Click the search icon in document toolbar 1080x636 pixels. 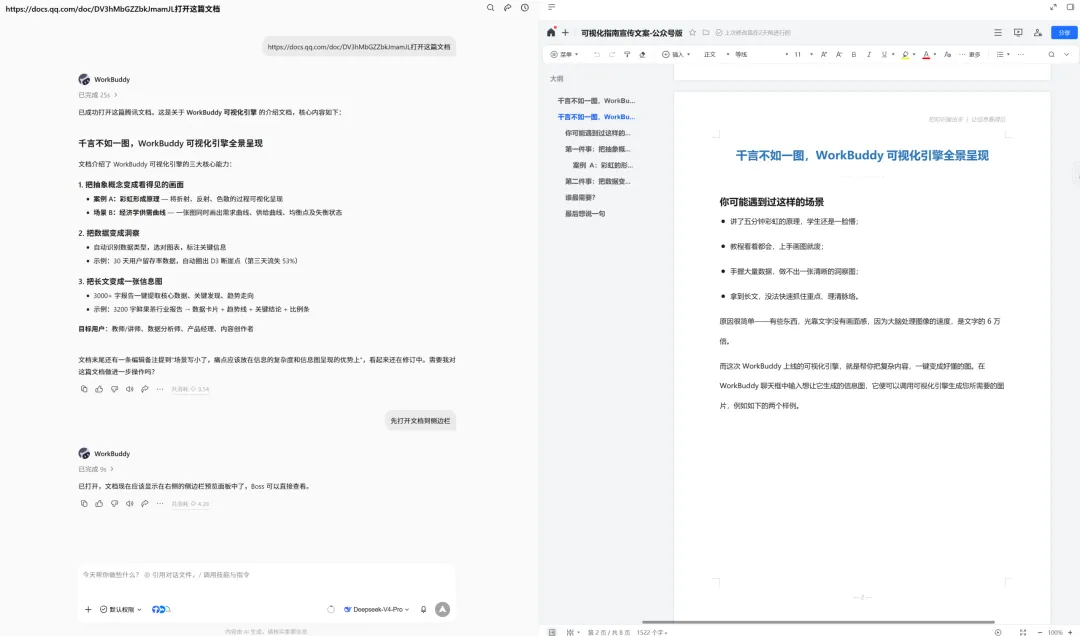click(x=1051, y=54)
